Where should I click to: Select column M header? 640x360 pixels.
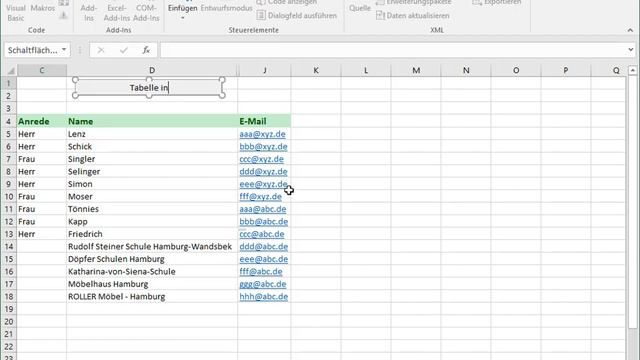coord(416,71)
